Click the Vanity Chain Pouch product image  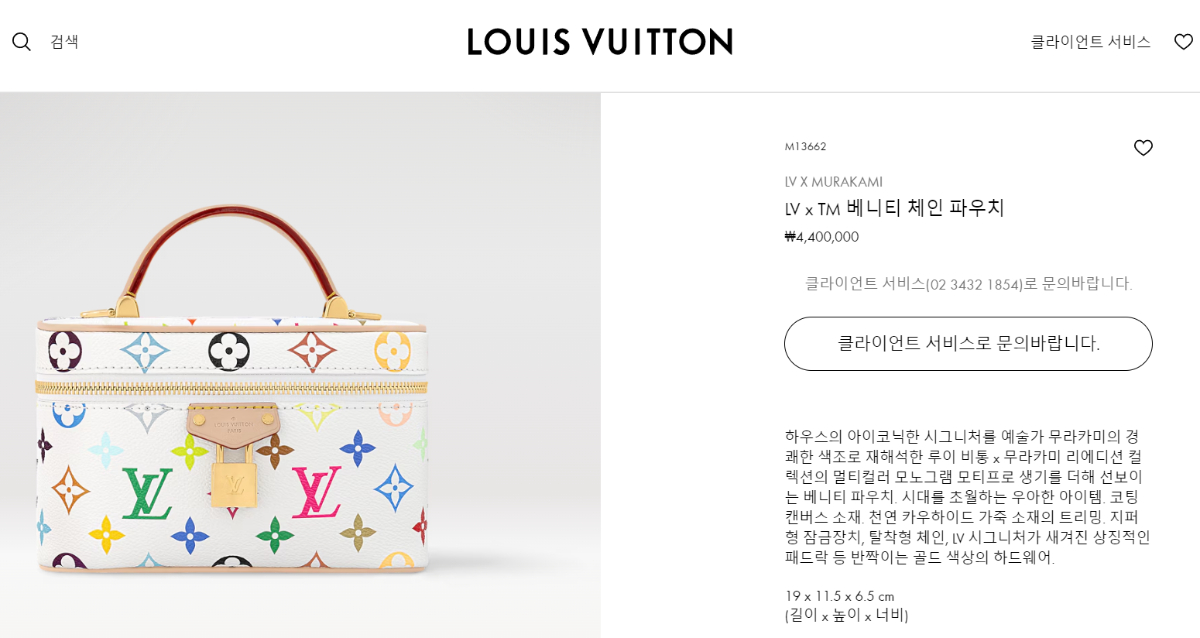(300, 366)
